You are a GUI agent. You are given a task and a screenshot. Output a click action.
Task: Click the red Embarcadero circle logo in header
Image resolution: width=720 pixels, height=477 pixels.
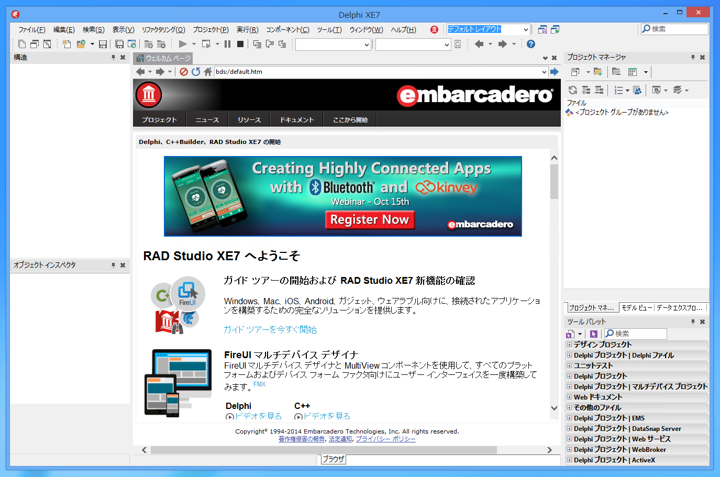[x=149, y=95]
